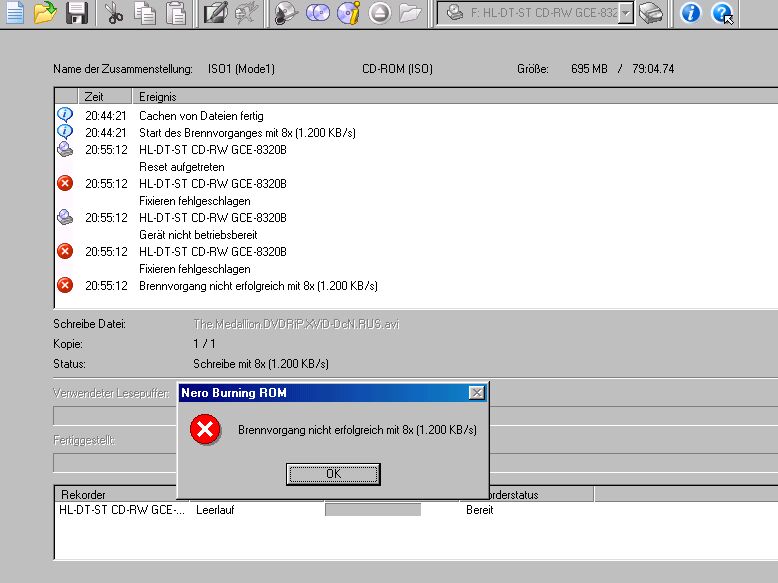
Task: Click the size value '695 MB'
Action: pos(589,69)
